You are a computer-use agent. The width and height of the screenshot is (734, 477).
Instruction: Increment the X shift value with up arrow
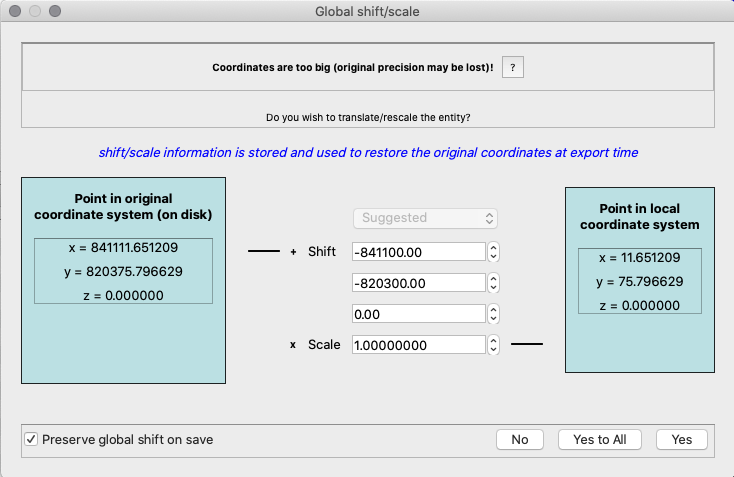click(493, 247)
